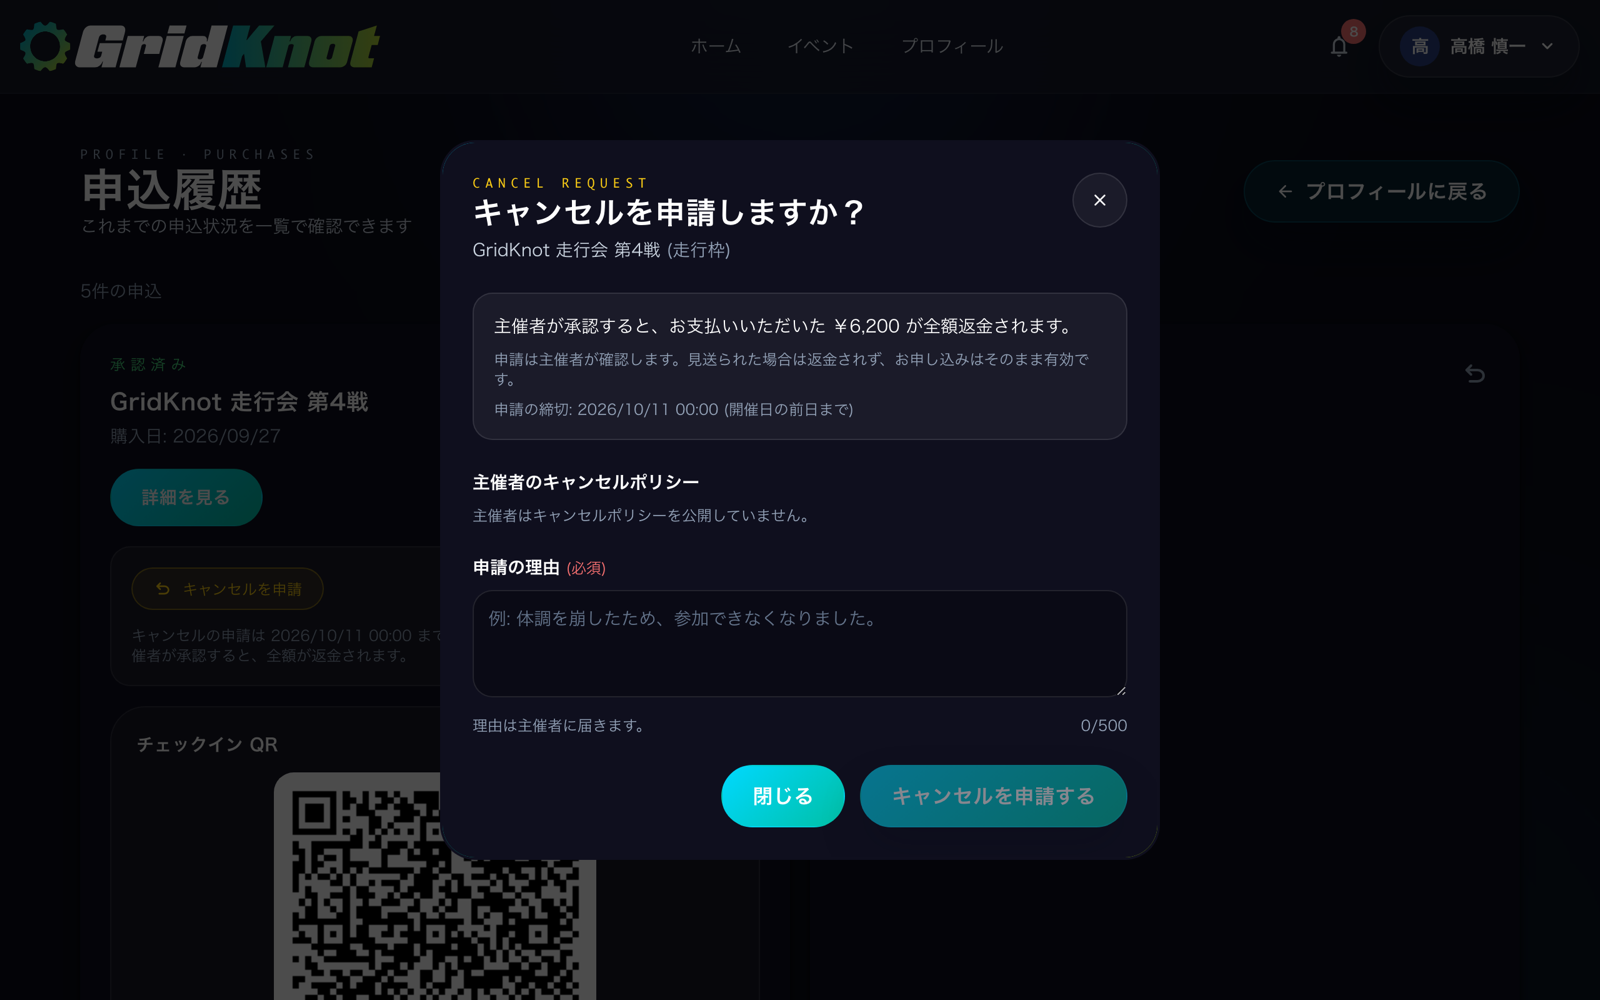Image resolution: width=1600 pixels, height=1000 pixels.
Task: Click the 閉じる button
Action: 783,796
